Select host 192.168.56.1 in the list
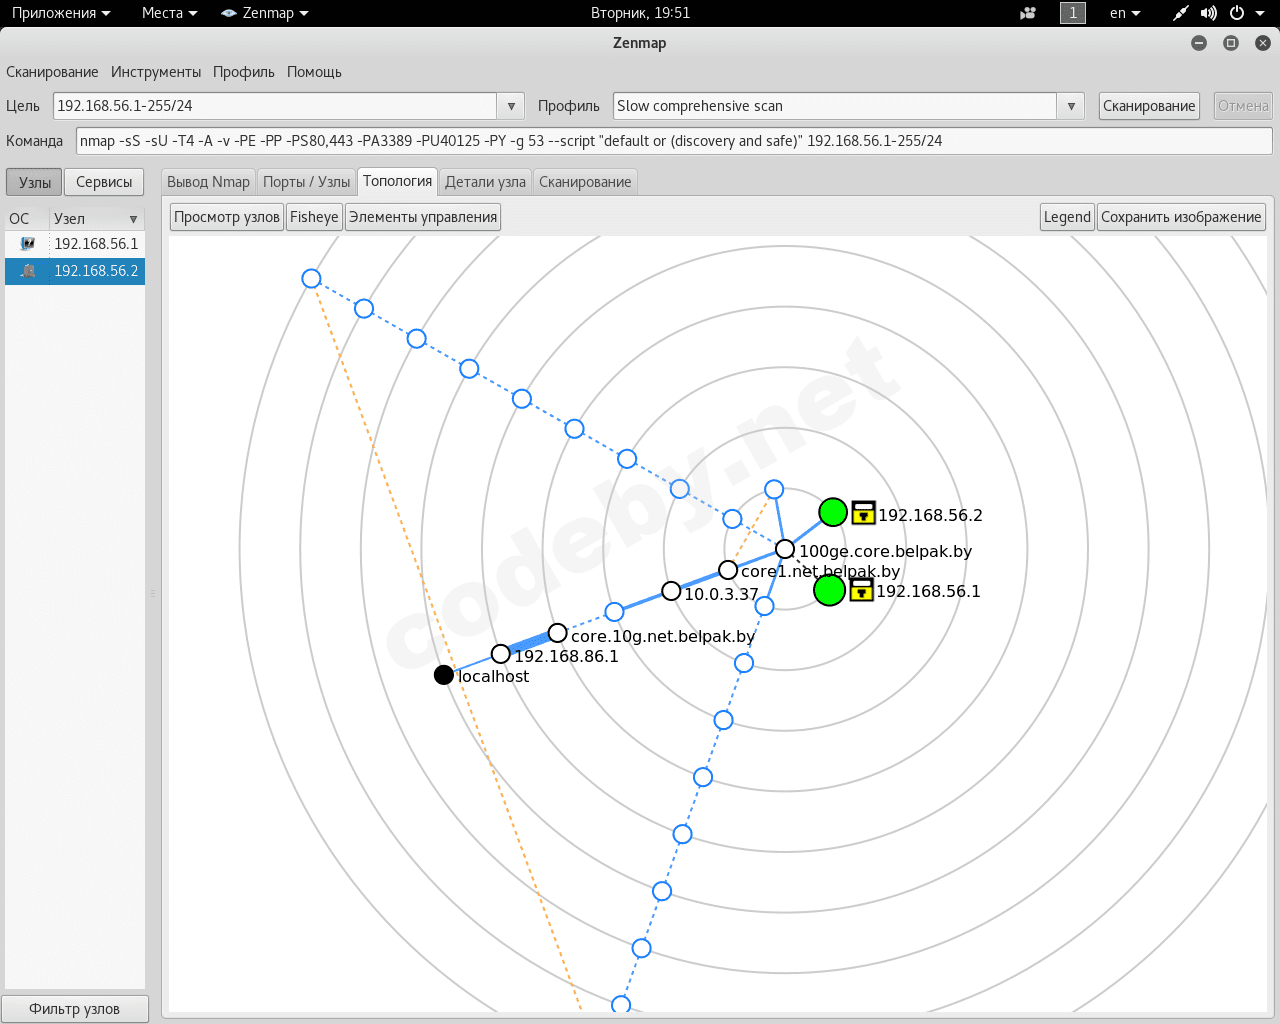 75,244
